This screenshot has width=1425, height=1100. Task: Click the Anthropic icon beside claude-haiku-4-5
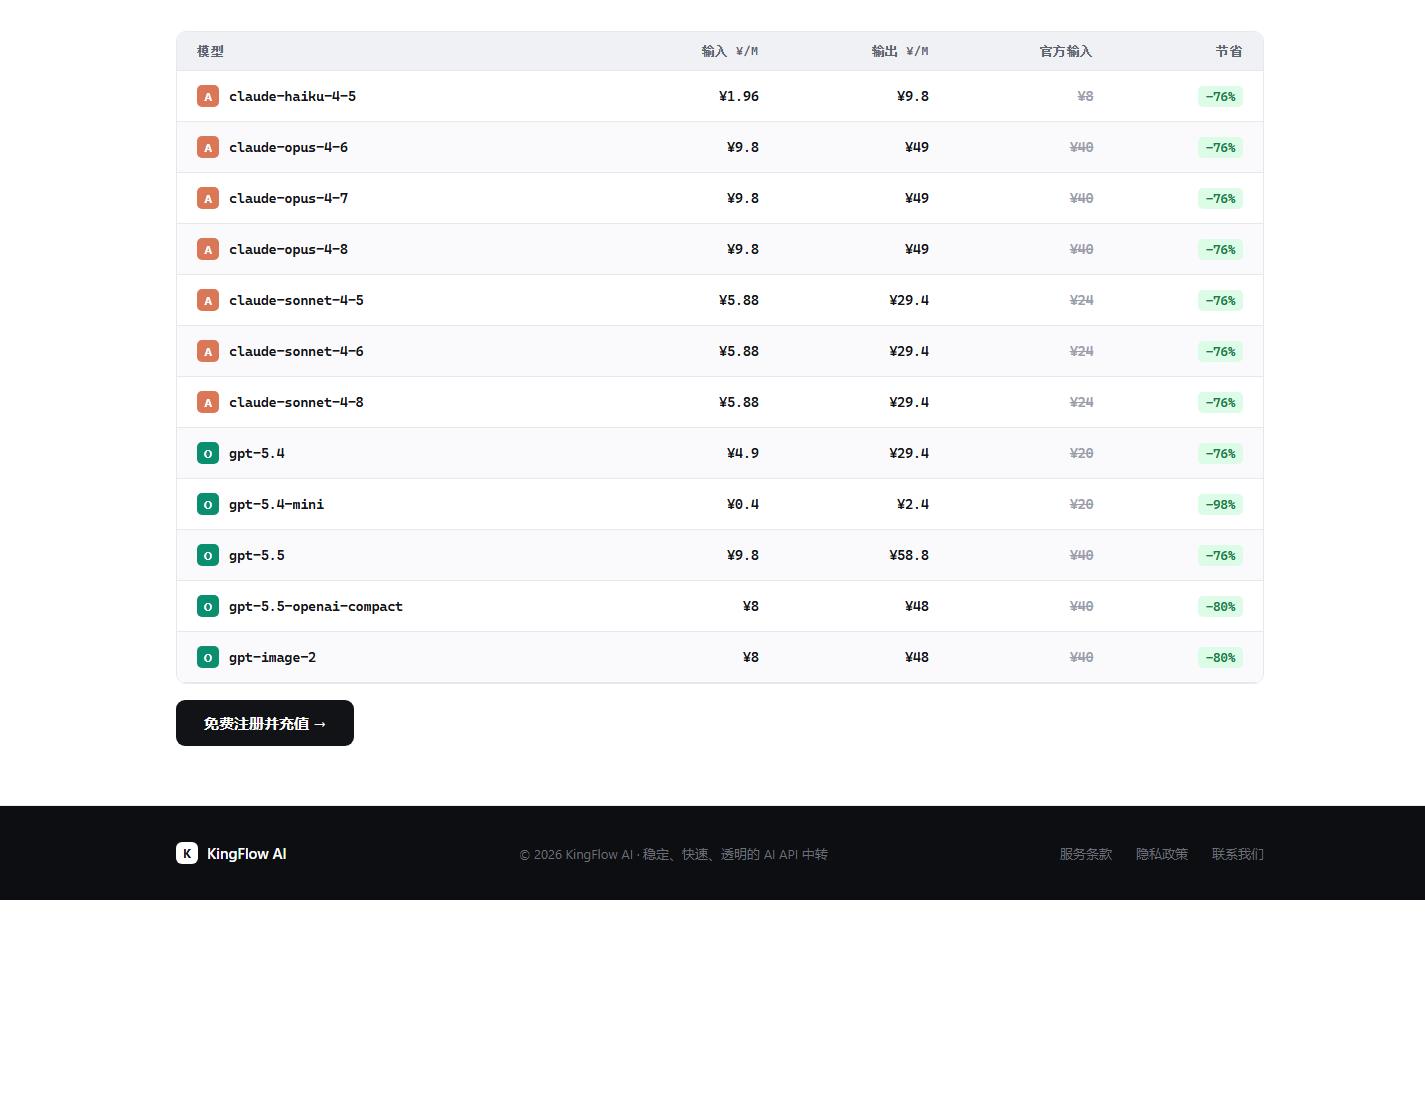coord(208,96)
